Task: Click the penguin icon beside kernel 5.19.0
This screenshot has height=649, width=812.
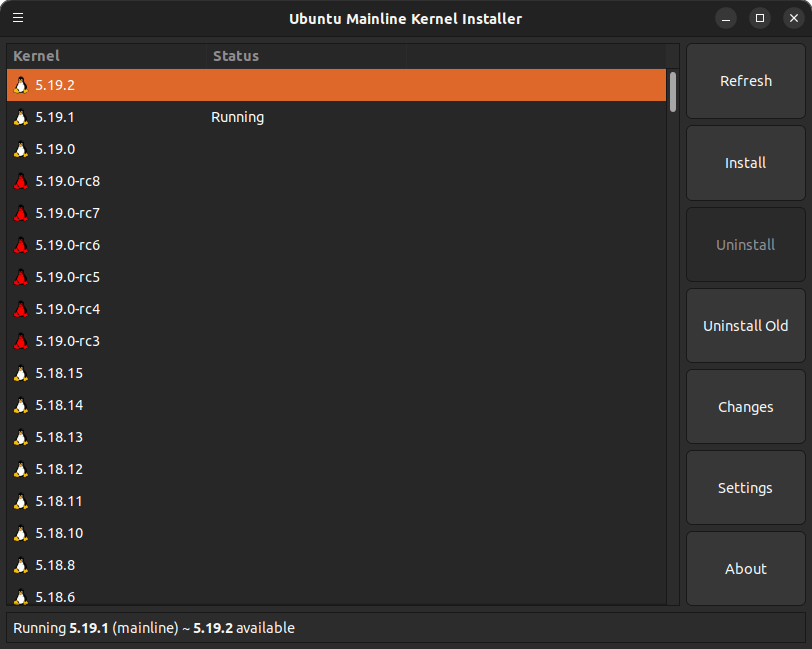Action: point(21,149)
